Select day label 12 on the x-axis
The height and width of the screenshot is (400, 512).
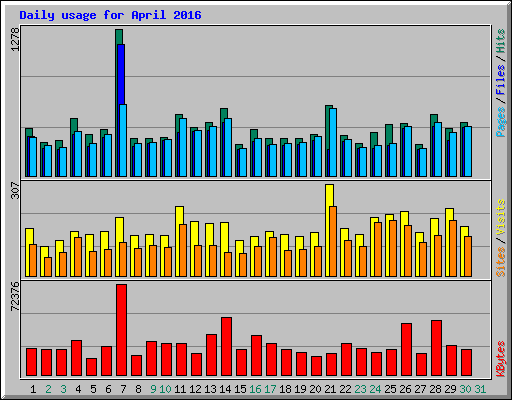195,389
